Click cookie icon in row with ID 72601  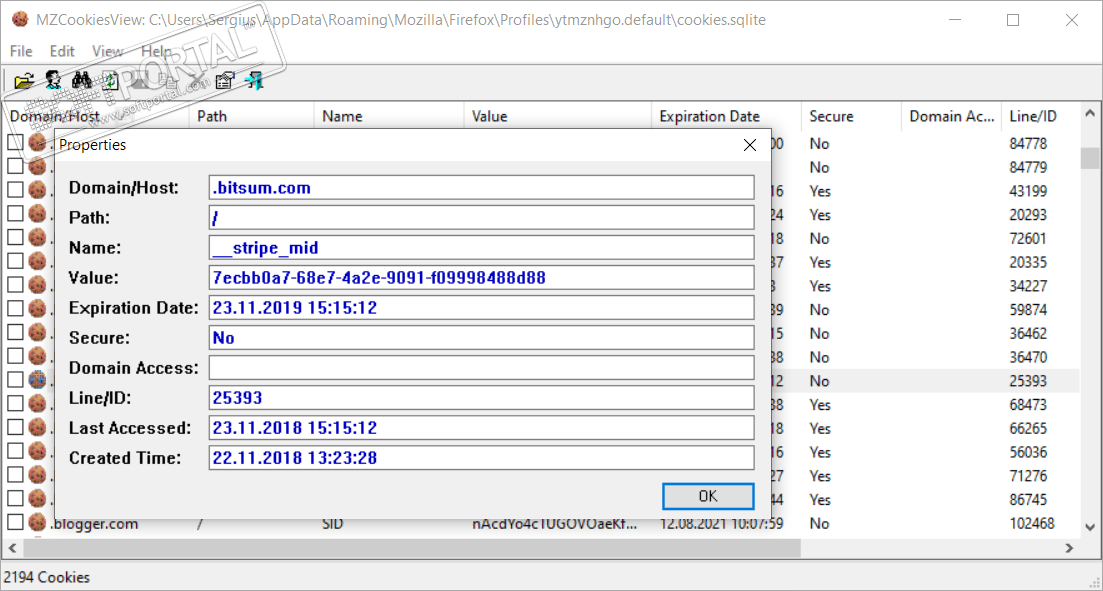pos(37,238)
